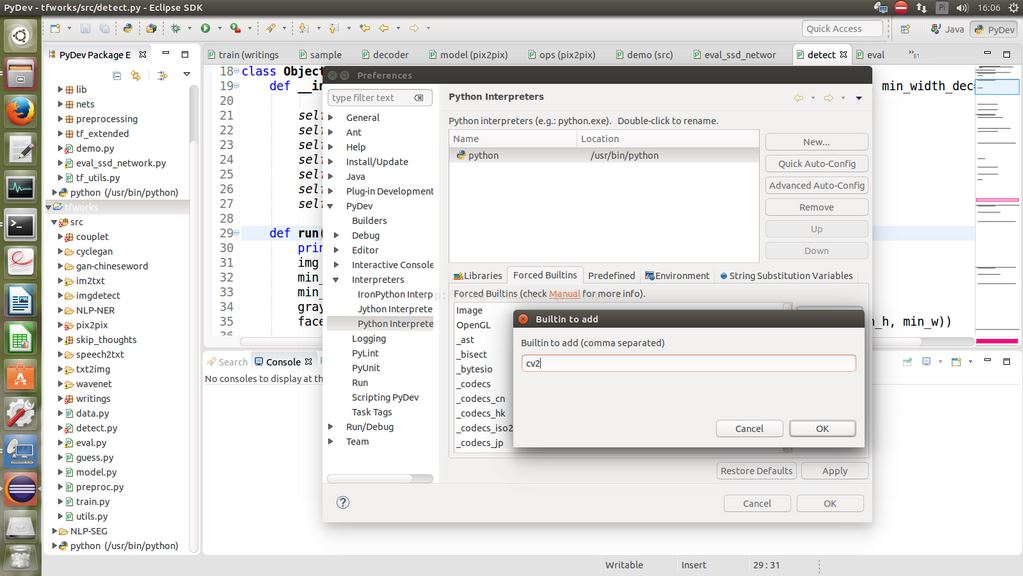Switch to the Libraries tab
Screen dimensions: 1023x576
tap(477, 275)
